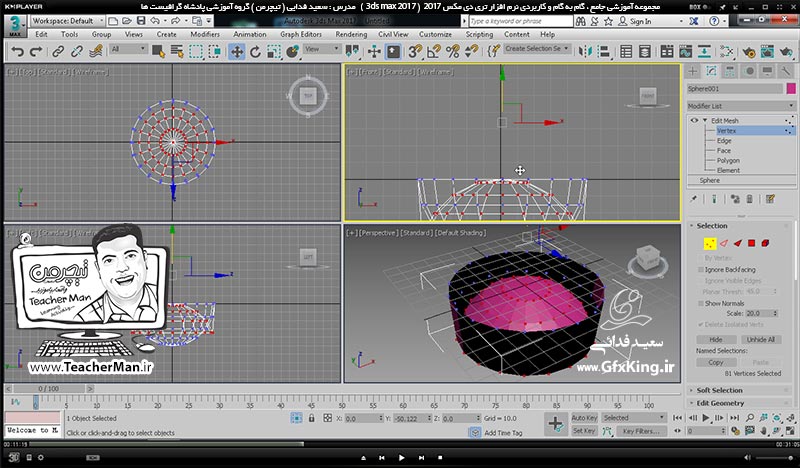Click the Rectangular Selection Region icon
The width and height of the screenshot is (800, 468).
point(196,52)
